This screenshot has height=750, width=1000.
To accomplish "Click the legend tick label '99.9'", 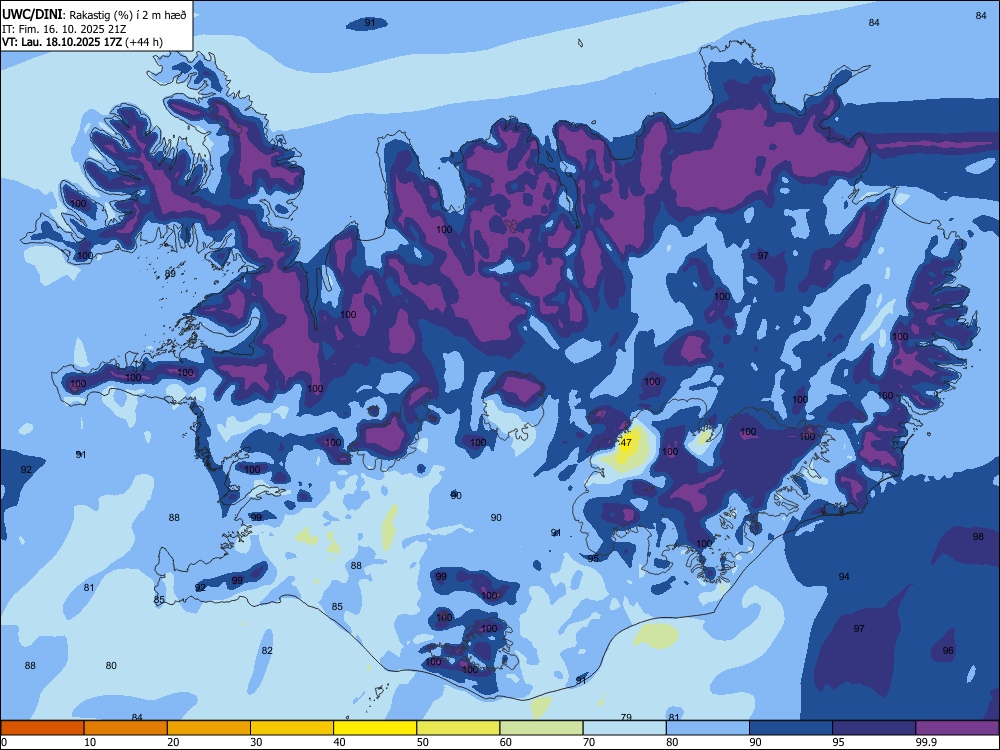I will tap(926, 742).
